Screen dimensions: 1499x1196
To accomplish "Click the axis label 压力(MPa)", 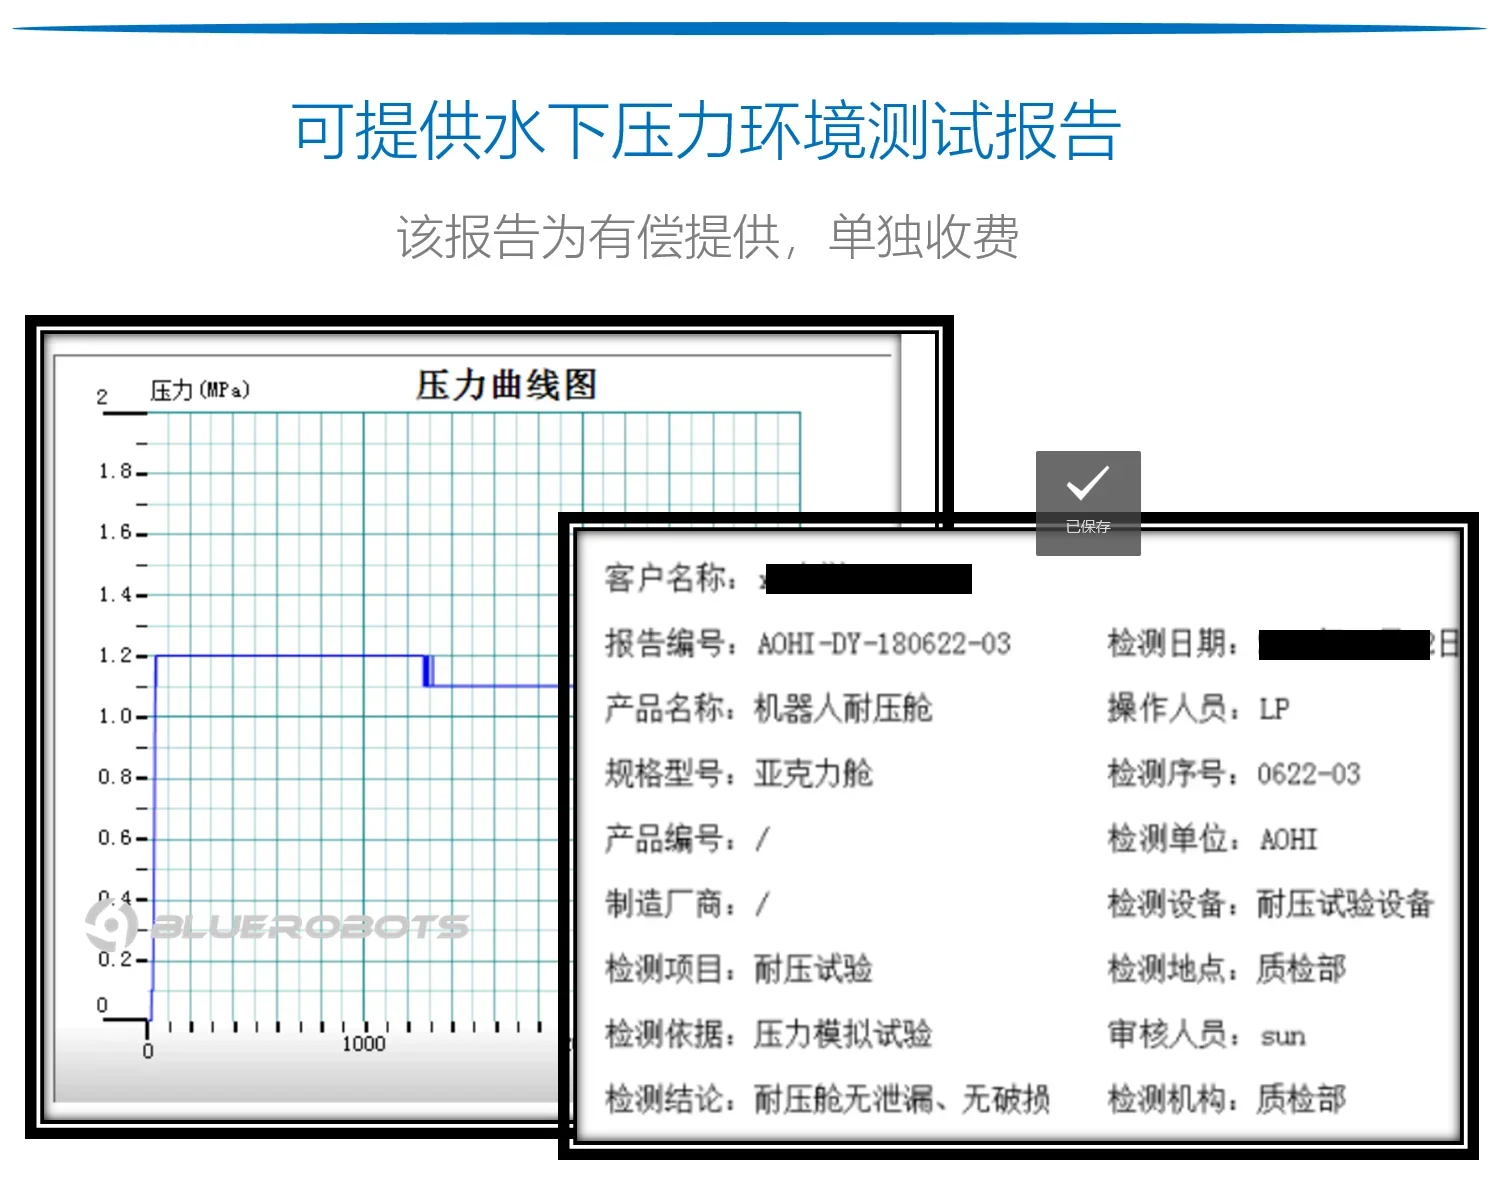I will (x=200, y=390).
